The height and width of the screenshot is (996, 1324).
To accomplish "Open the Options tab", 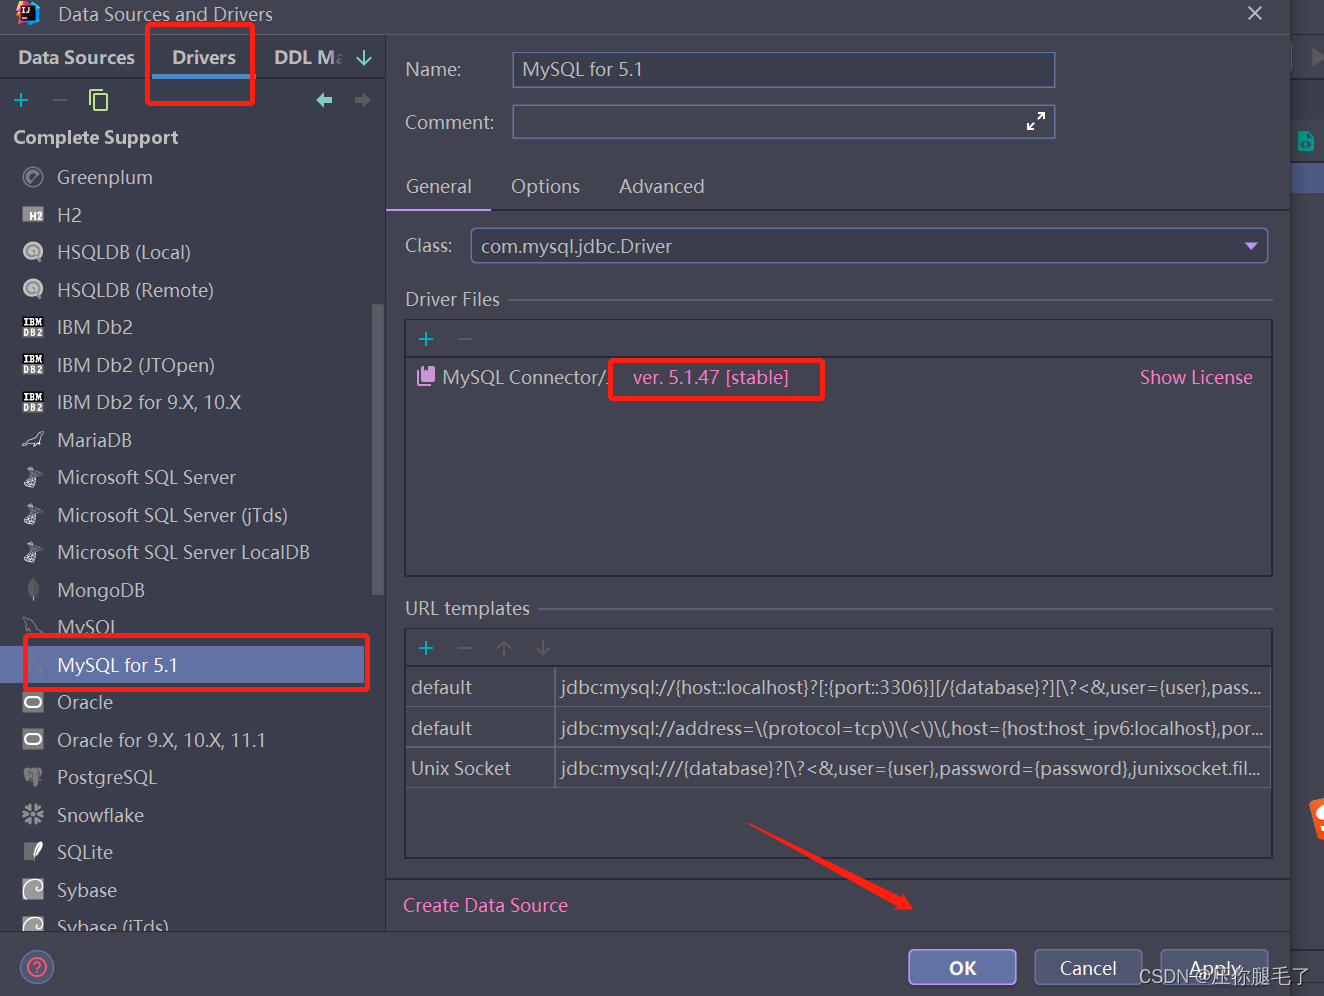I will (x=545, y=186).
